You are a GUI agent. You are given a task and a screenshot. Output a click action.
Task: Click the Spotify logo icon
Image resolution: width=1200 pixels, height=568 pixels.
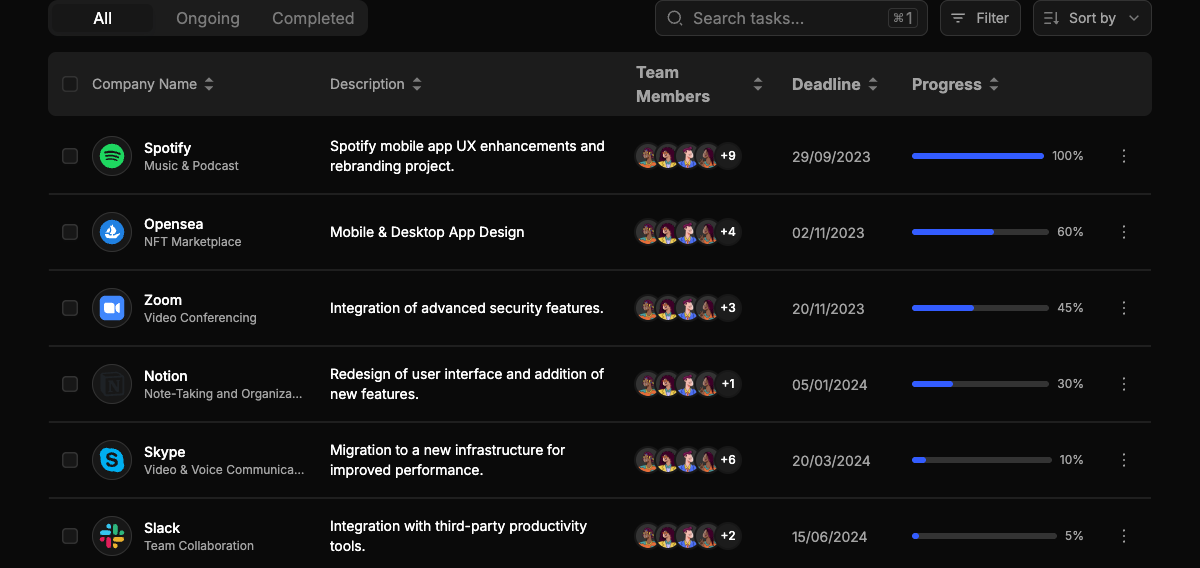[x=112, y=156]
